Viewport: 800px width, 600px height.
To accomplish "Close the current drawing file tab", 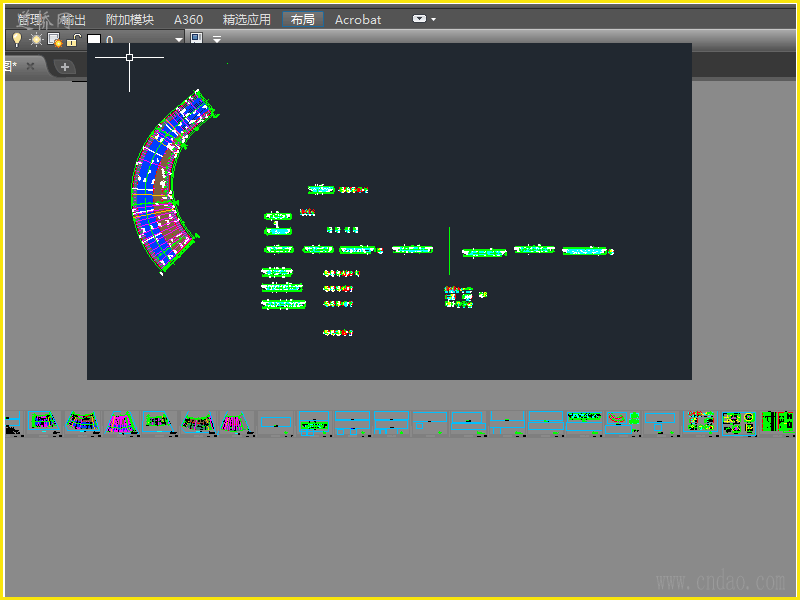I will click(30, 66).
